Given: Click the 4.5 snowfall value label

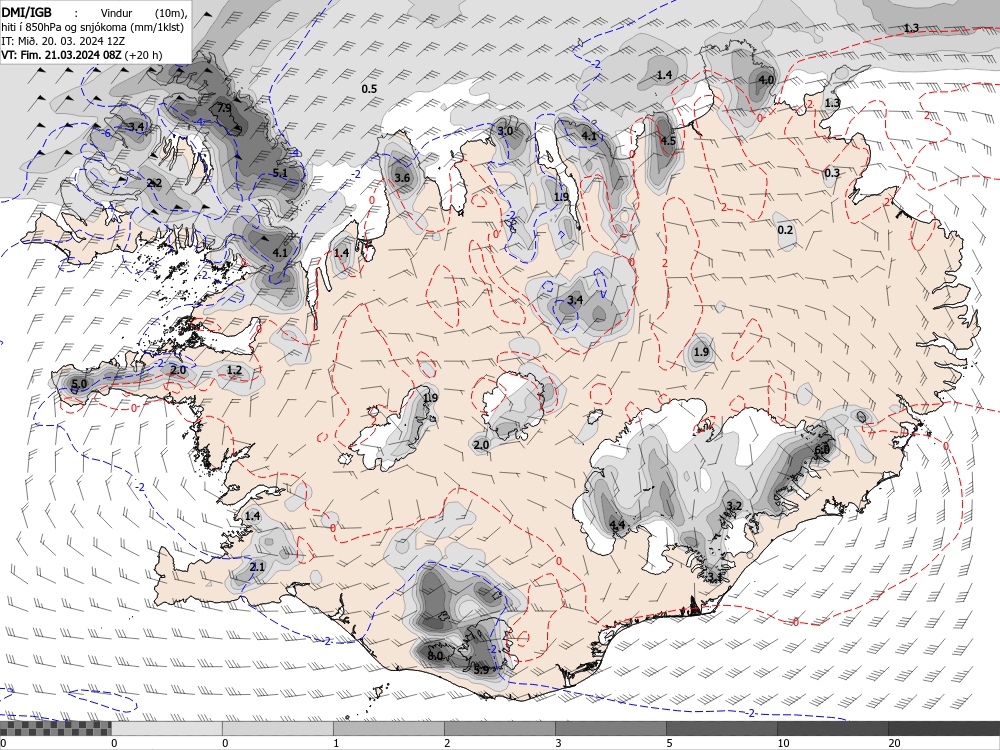Looking at the screenshot, I should pyautogui.click(x=667, y=141).
